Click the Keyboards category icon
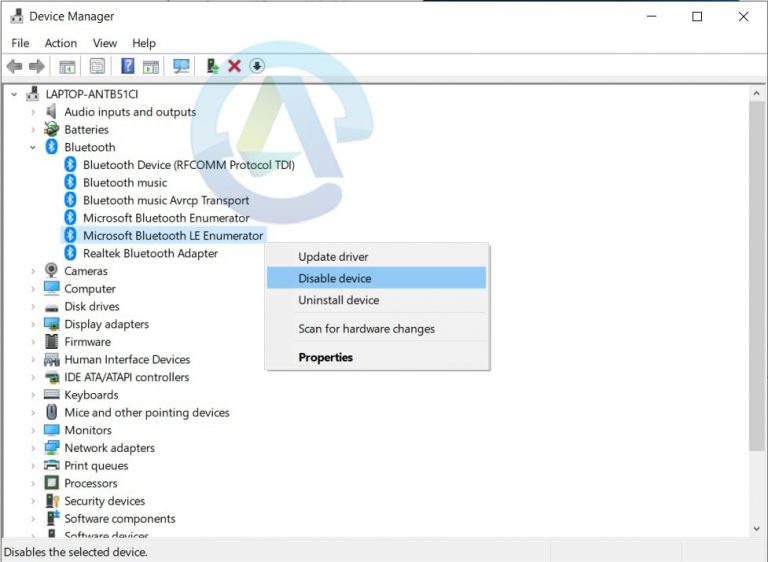This screenshot has width=768, height=562. [x=51, y=394]
